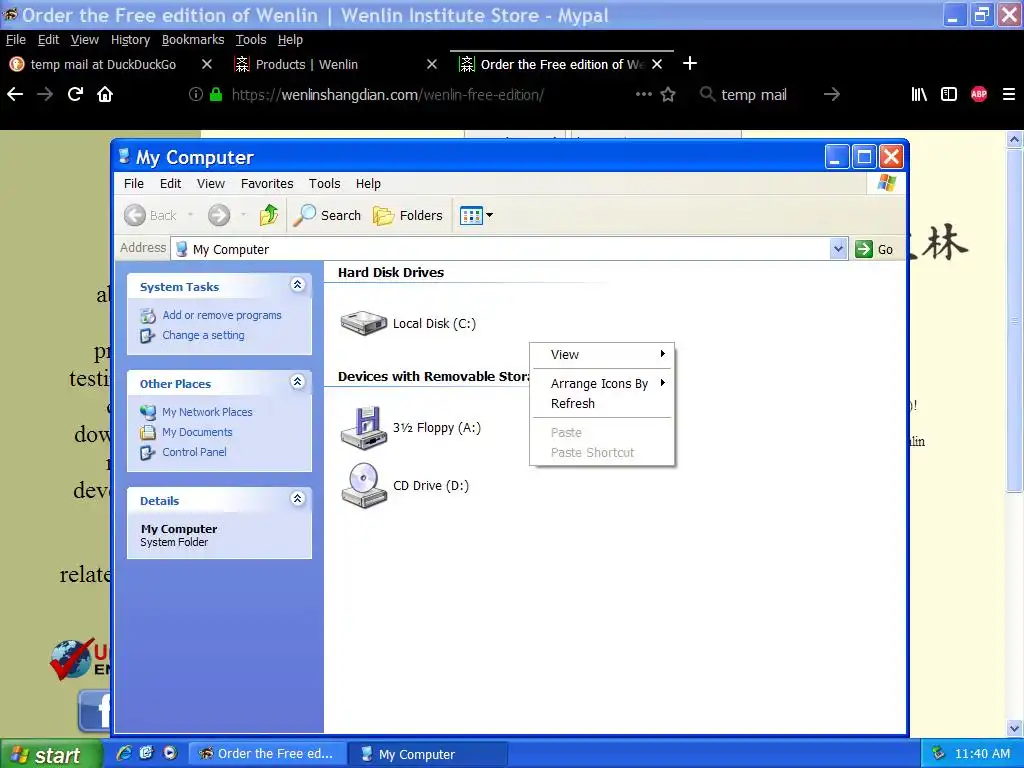This screenshot has width=1024, height=768.
Task: Go up one folder level in My Computer
Action: tap(268, 215)
